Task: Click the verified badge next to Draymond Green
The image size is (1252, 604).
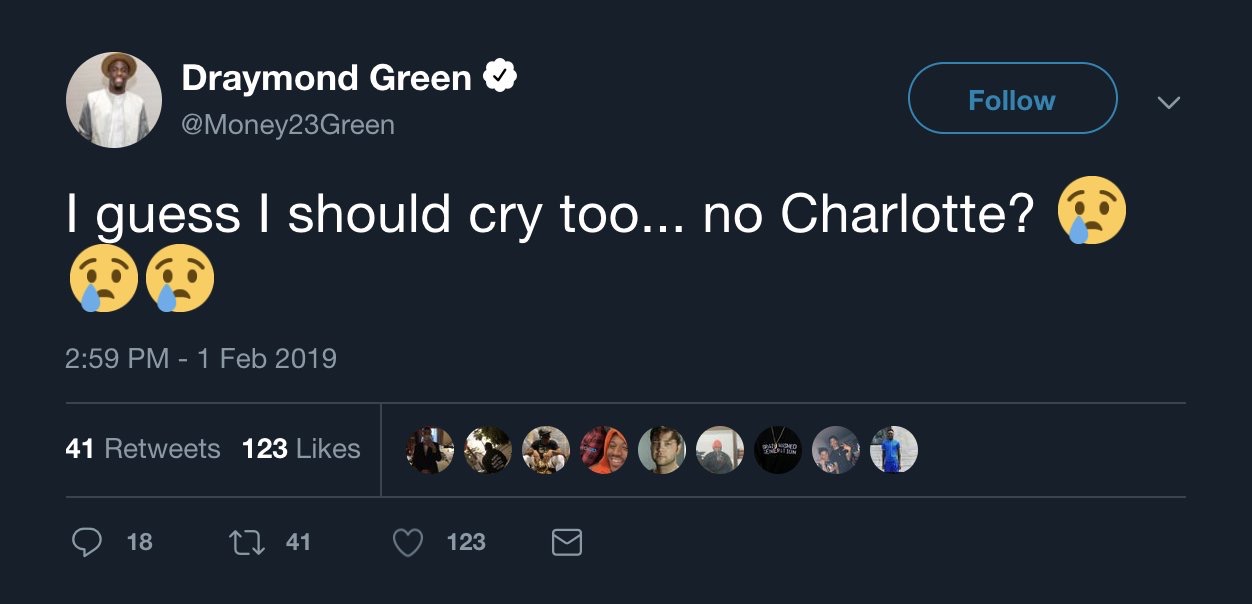Action: click(x=500, y=77)
